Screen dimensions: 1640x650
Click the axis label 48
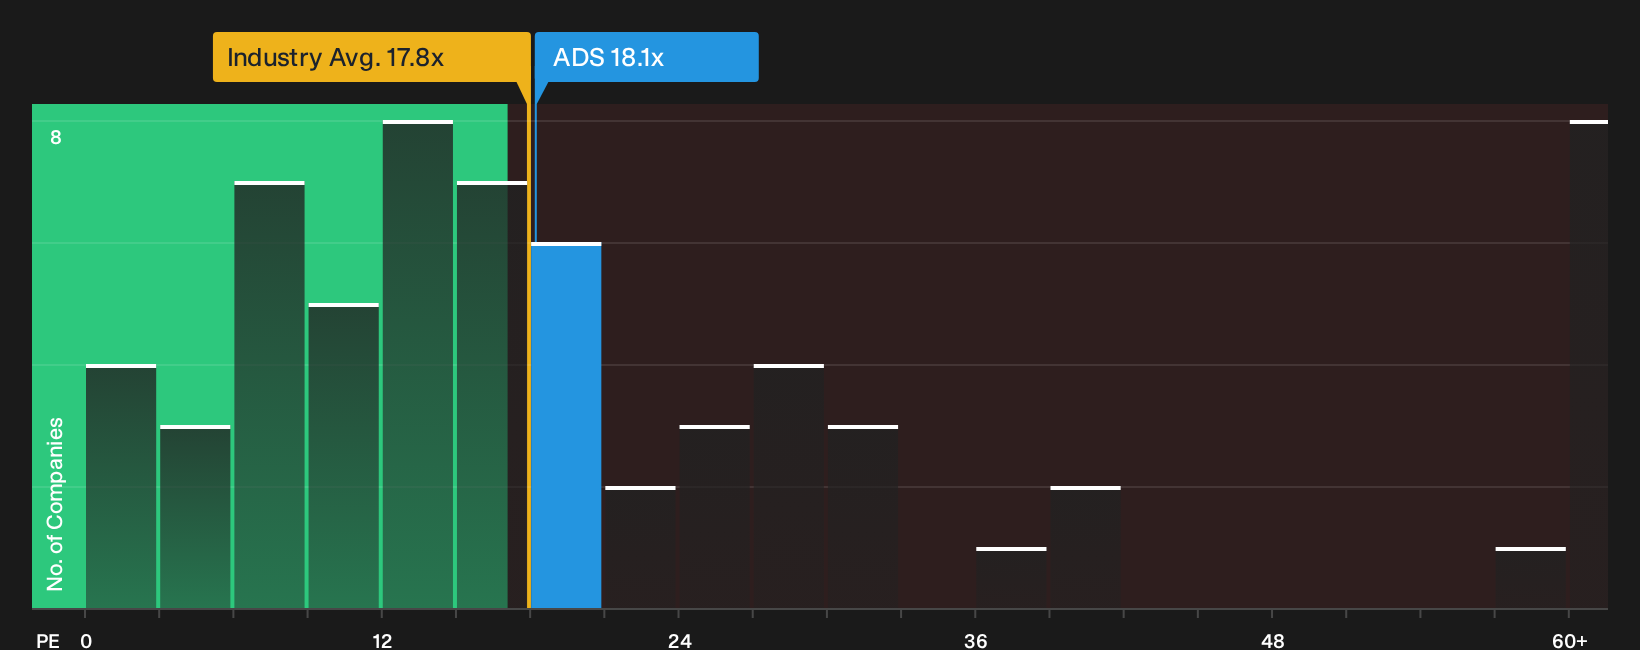coord(1273,640)
